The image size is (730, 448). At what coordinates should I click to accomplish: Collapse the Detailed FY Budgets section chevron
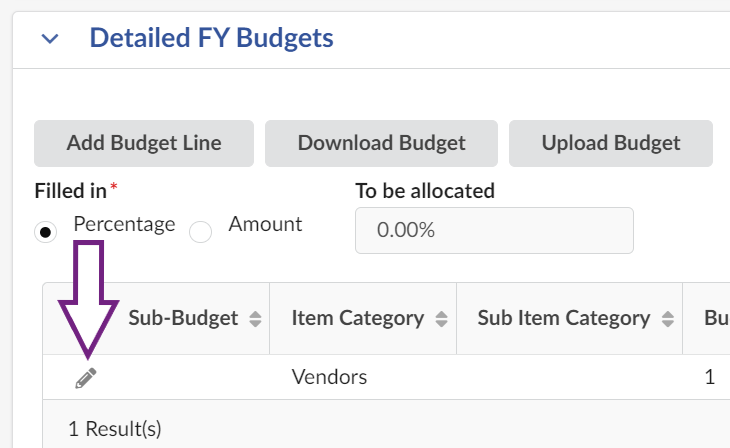50,39
